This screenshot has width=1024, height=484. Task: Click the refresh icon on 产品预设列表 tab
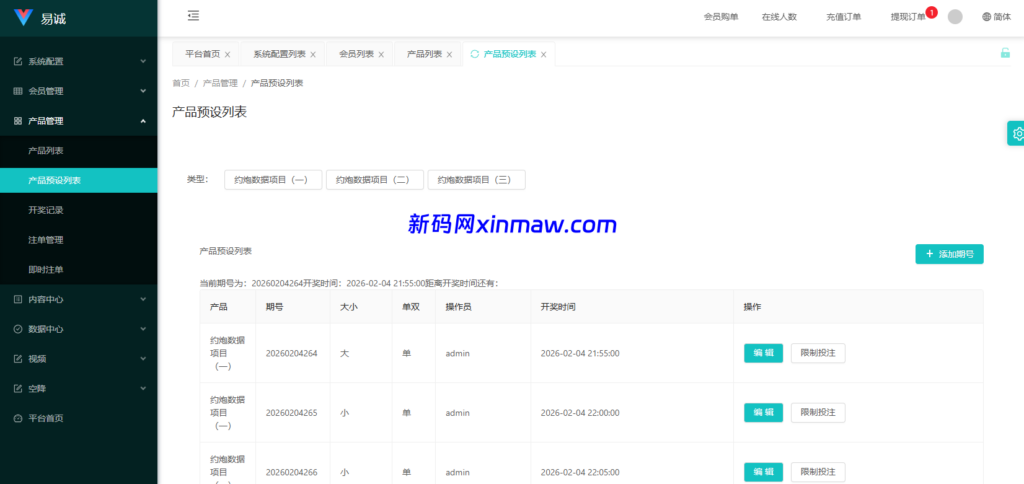pos(475,54)
